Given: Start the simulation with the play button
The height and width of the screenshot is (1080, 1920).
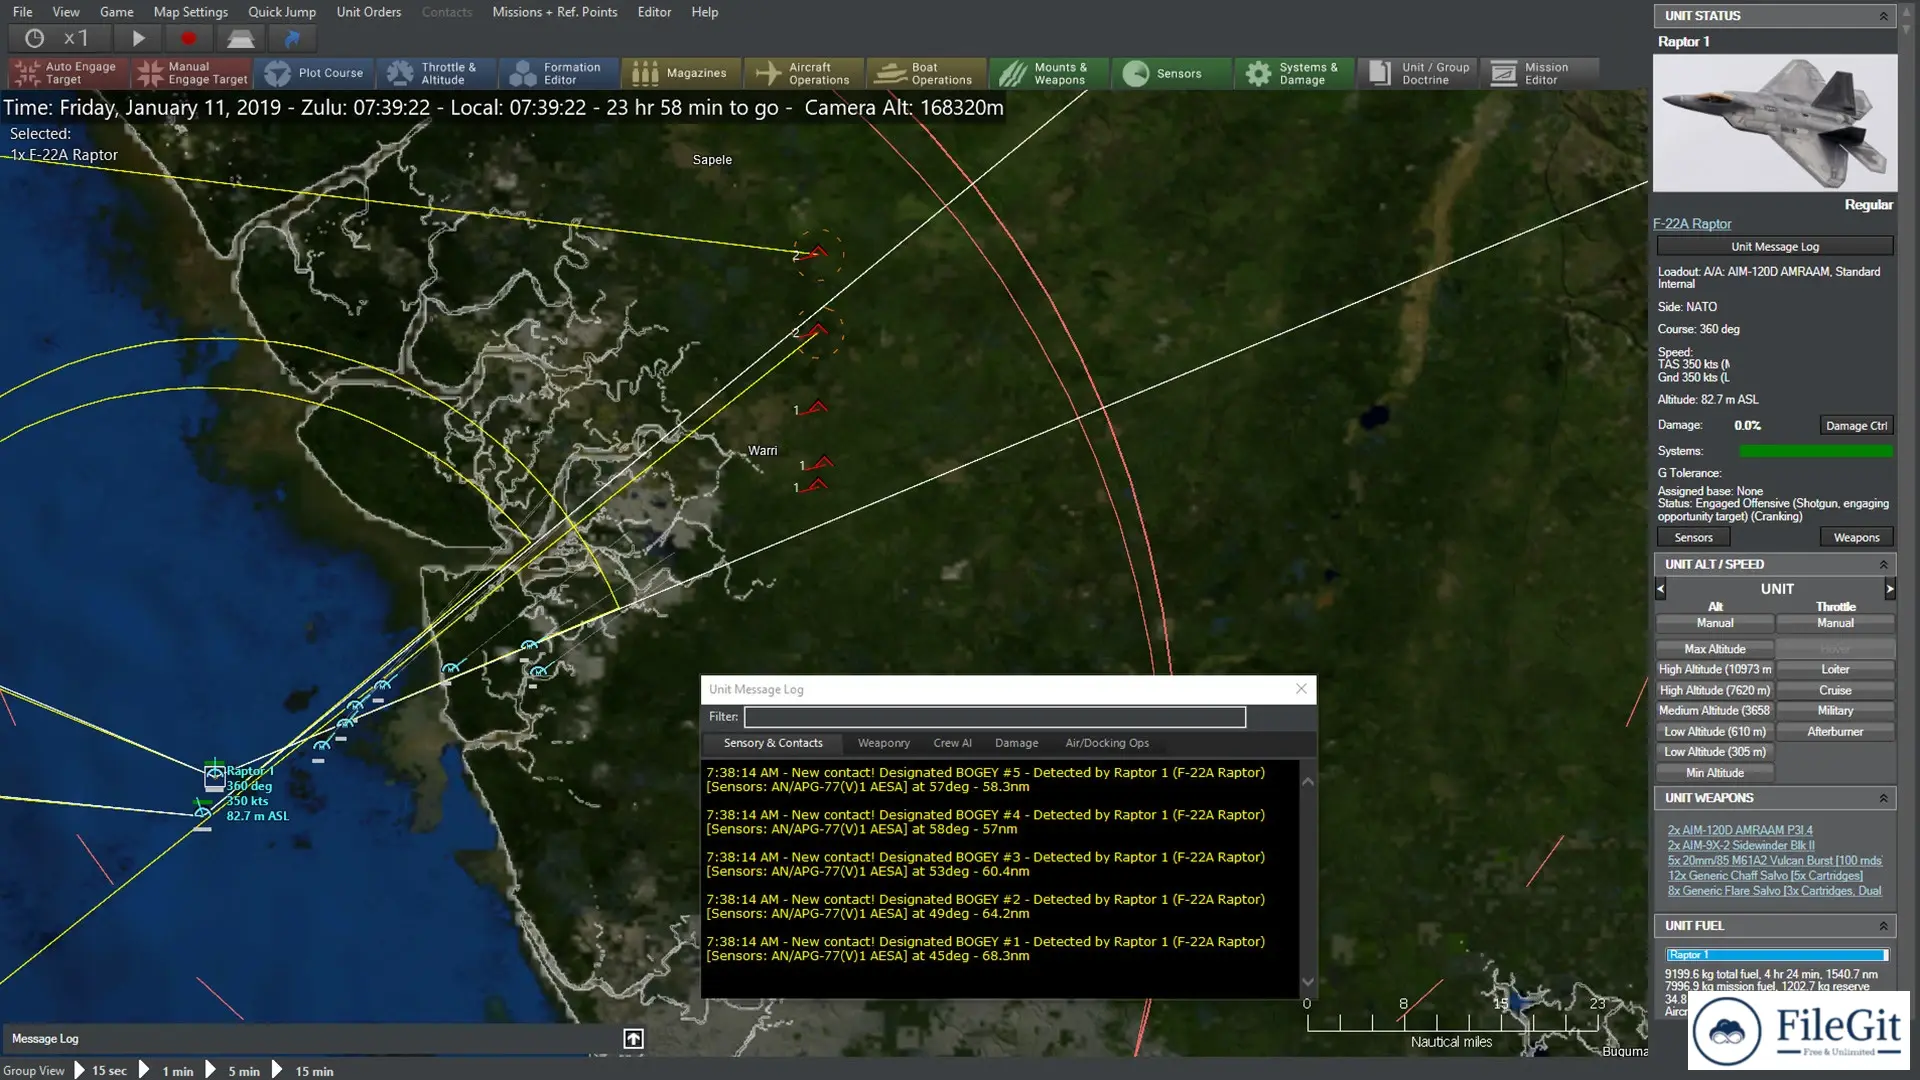Looking at the screenshot, I should pyautogui.click(x=138, y=38).
